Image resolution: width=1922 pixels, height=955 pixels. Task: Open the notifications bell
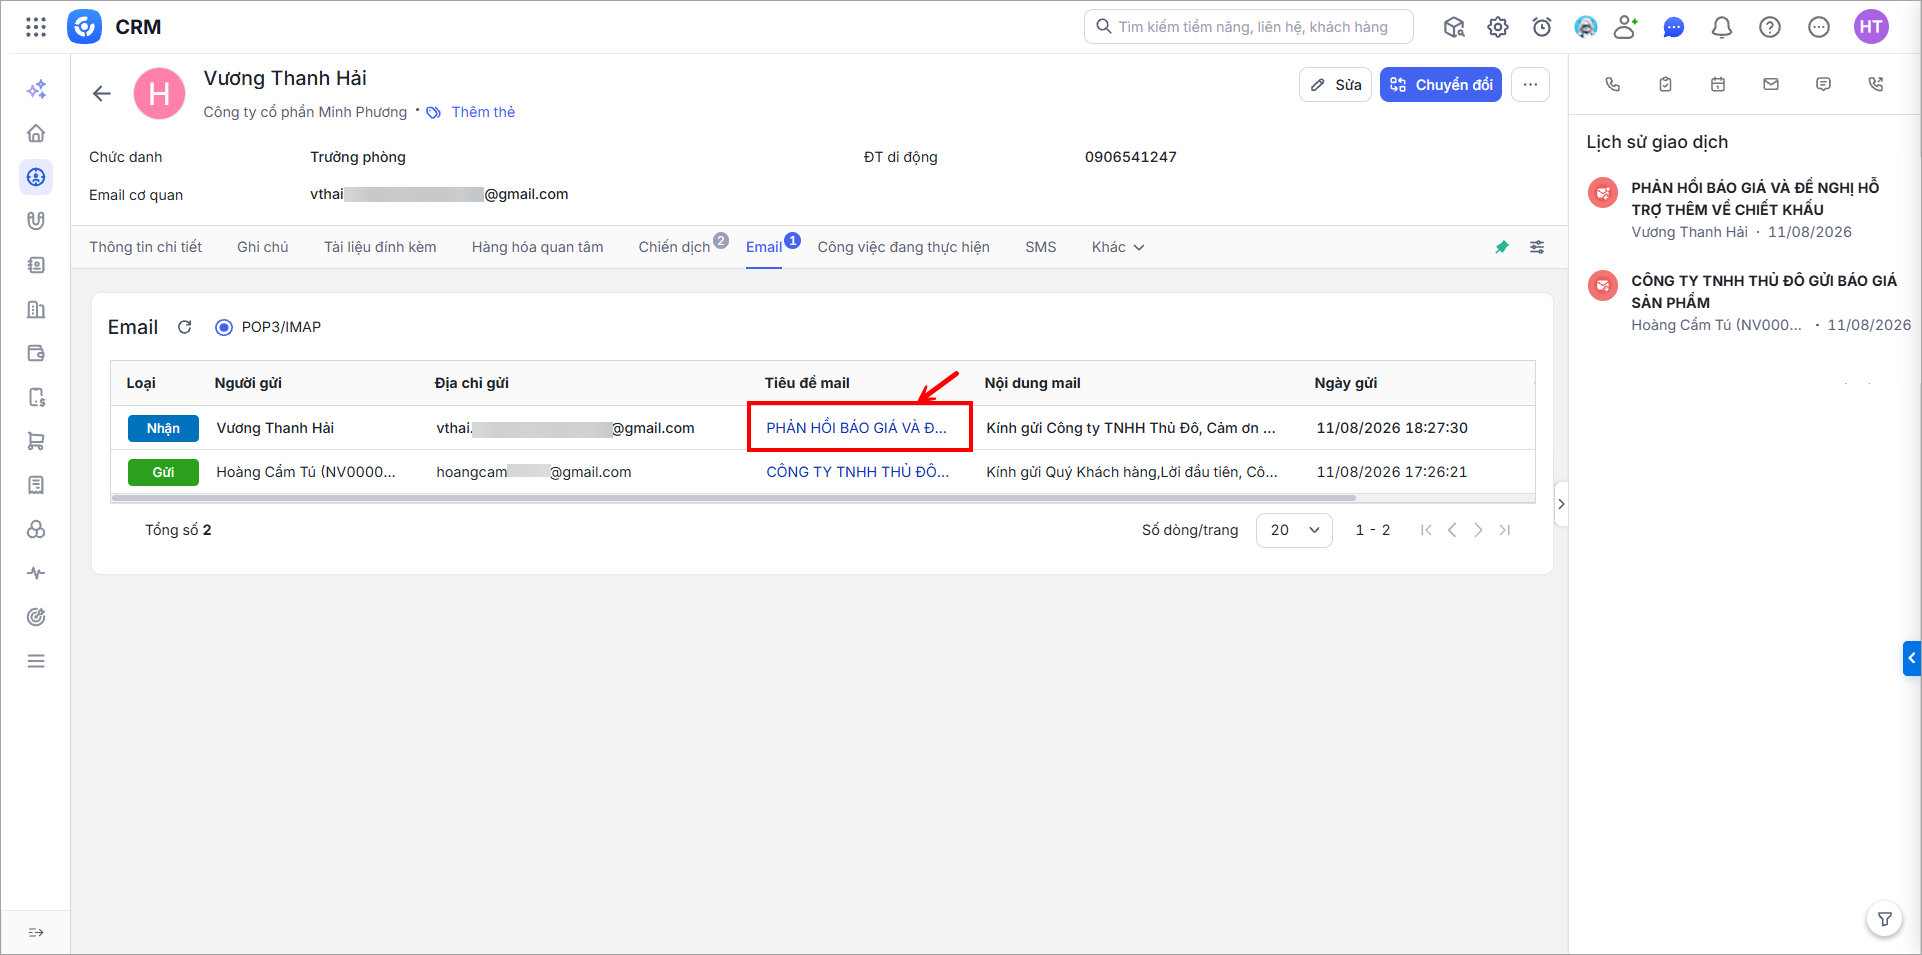[x=1722, y=27]
